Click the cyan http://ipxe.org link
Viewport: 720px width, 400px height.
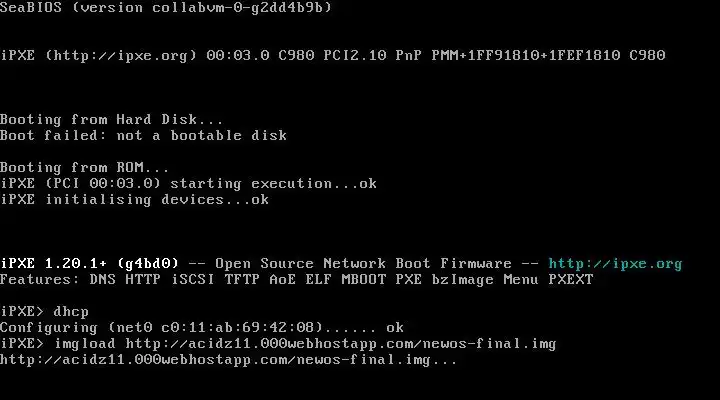[x=615, y=264]
